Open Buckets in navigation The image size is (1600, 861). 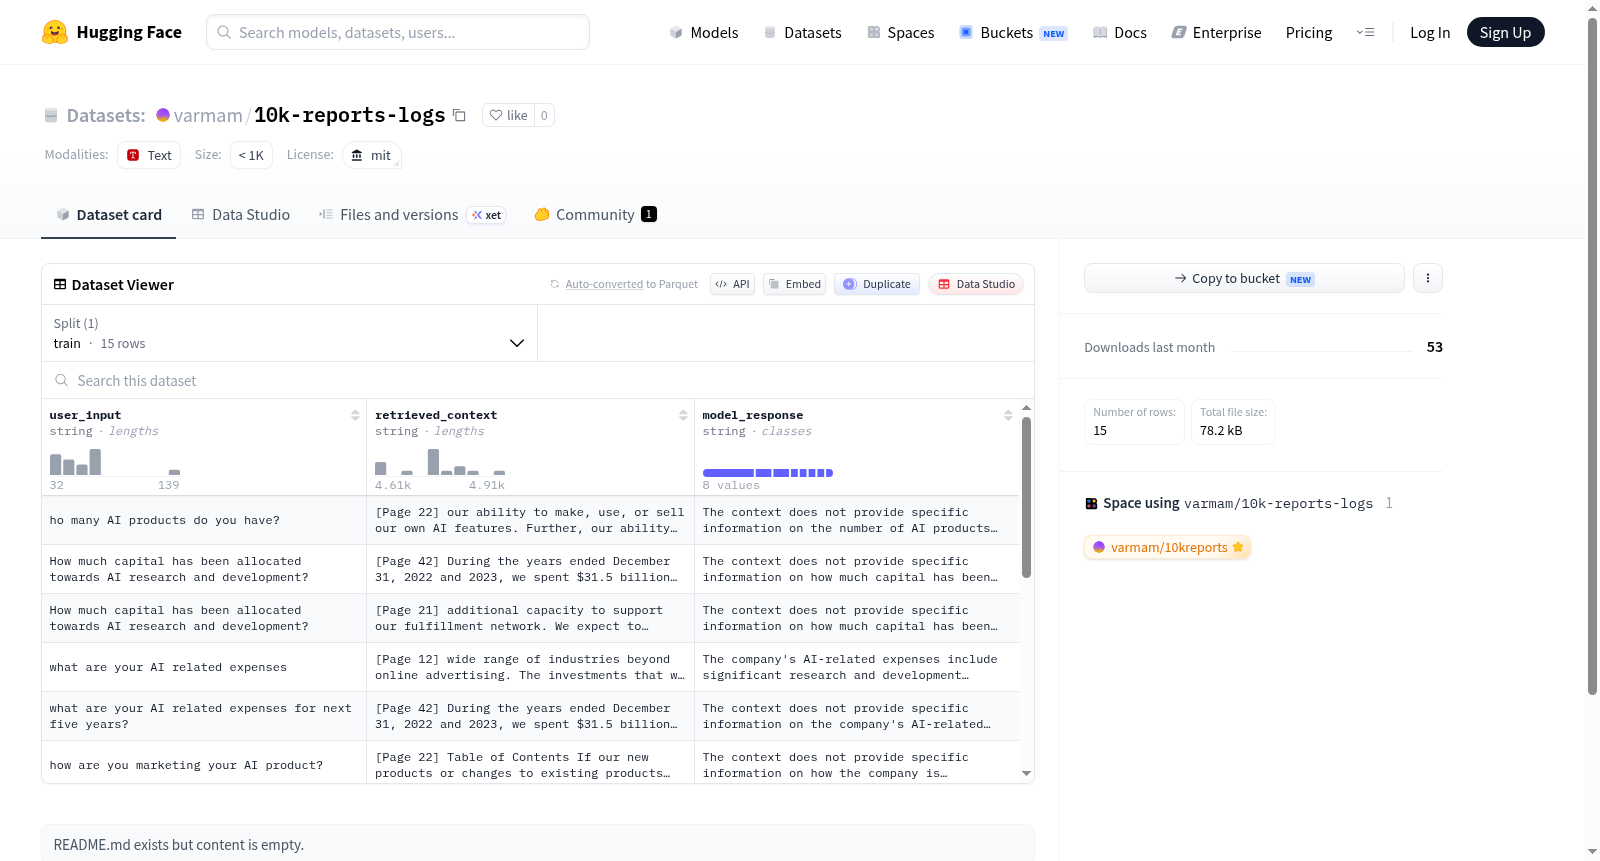point(1013,32)
